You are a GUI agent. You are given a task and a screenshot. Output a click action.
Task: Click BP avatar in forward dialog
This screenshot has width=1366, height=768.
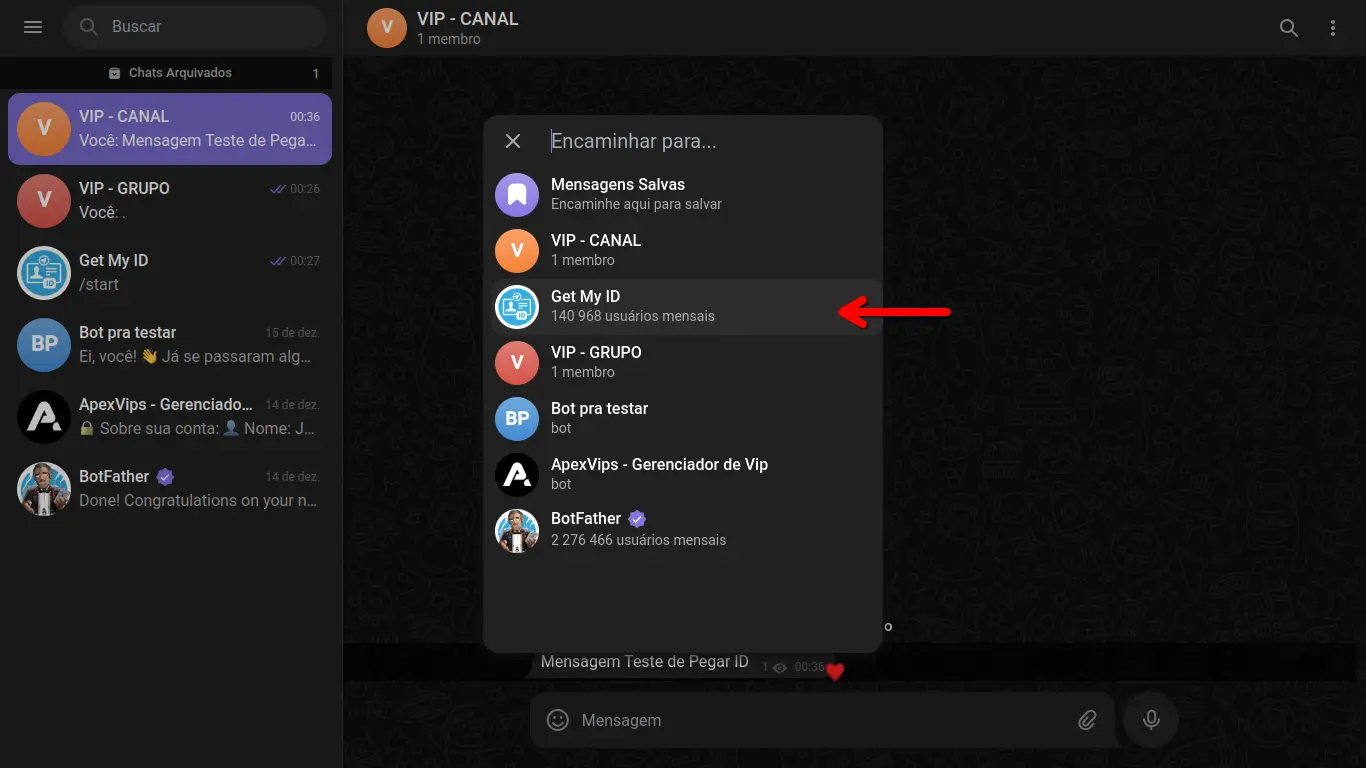coord(517,418)
